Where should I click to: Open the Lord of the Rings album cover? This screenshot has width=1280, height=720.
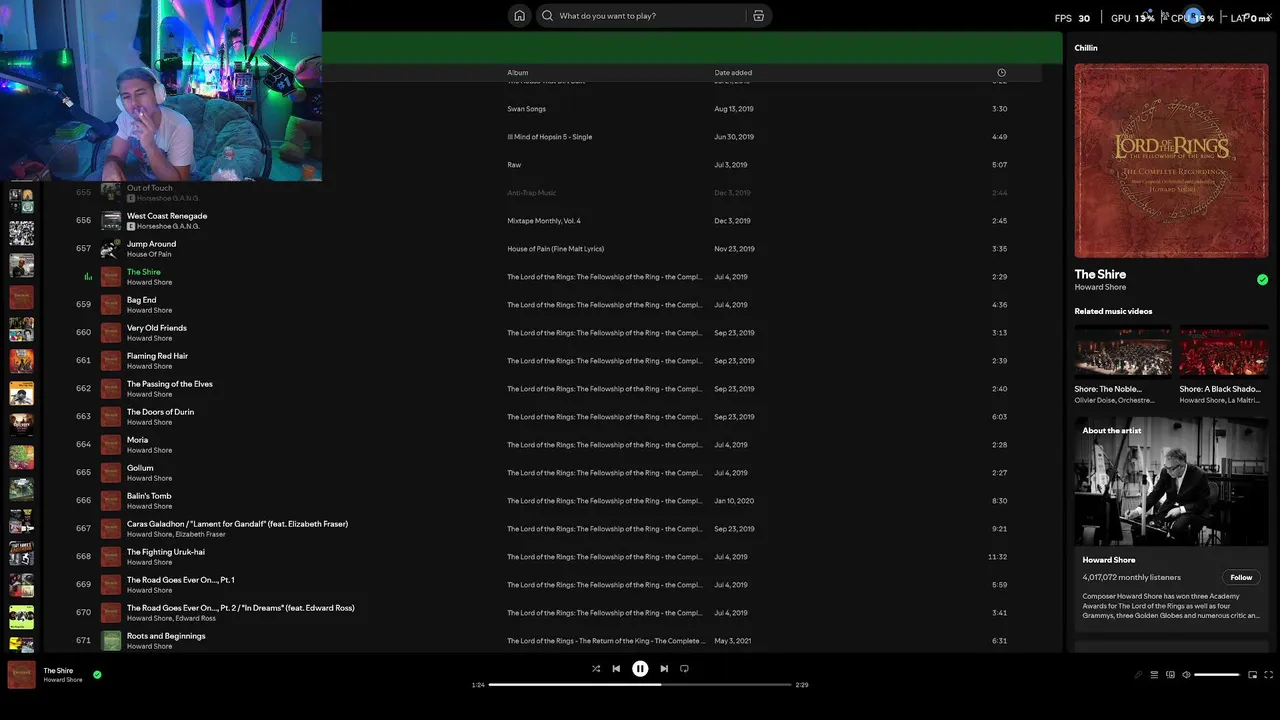(1171, 161)
